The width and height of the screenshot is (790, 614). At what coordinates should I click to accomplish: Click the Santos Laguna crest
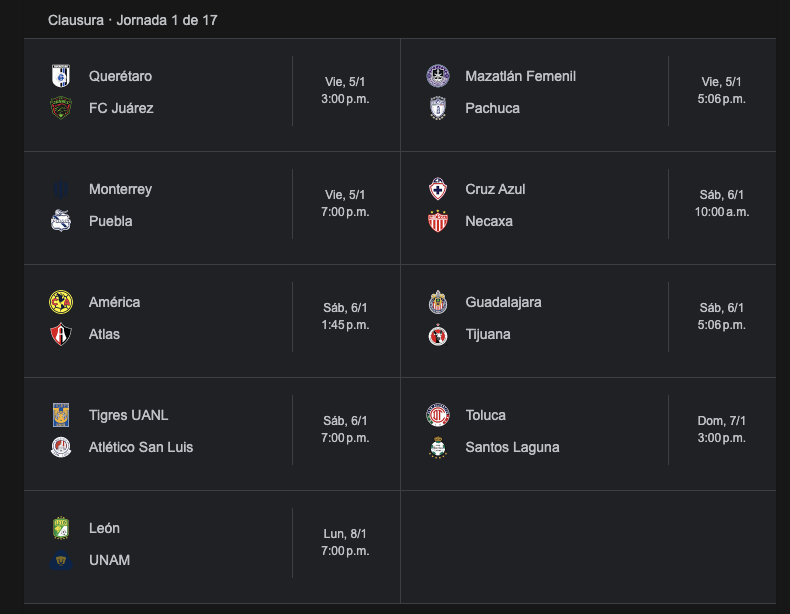tap(438, 447)
